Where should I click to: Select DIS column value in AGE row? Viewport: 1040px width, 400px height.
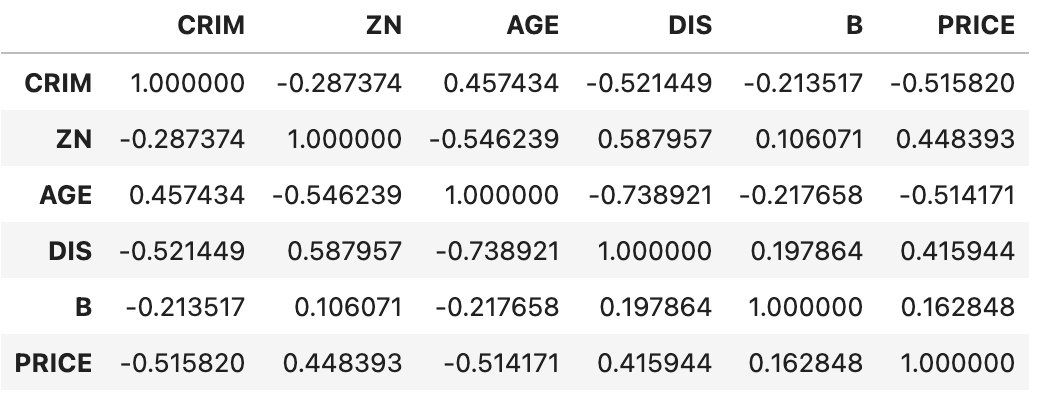tap(649, 195)
